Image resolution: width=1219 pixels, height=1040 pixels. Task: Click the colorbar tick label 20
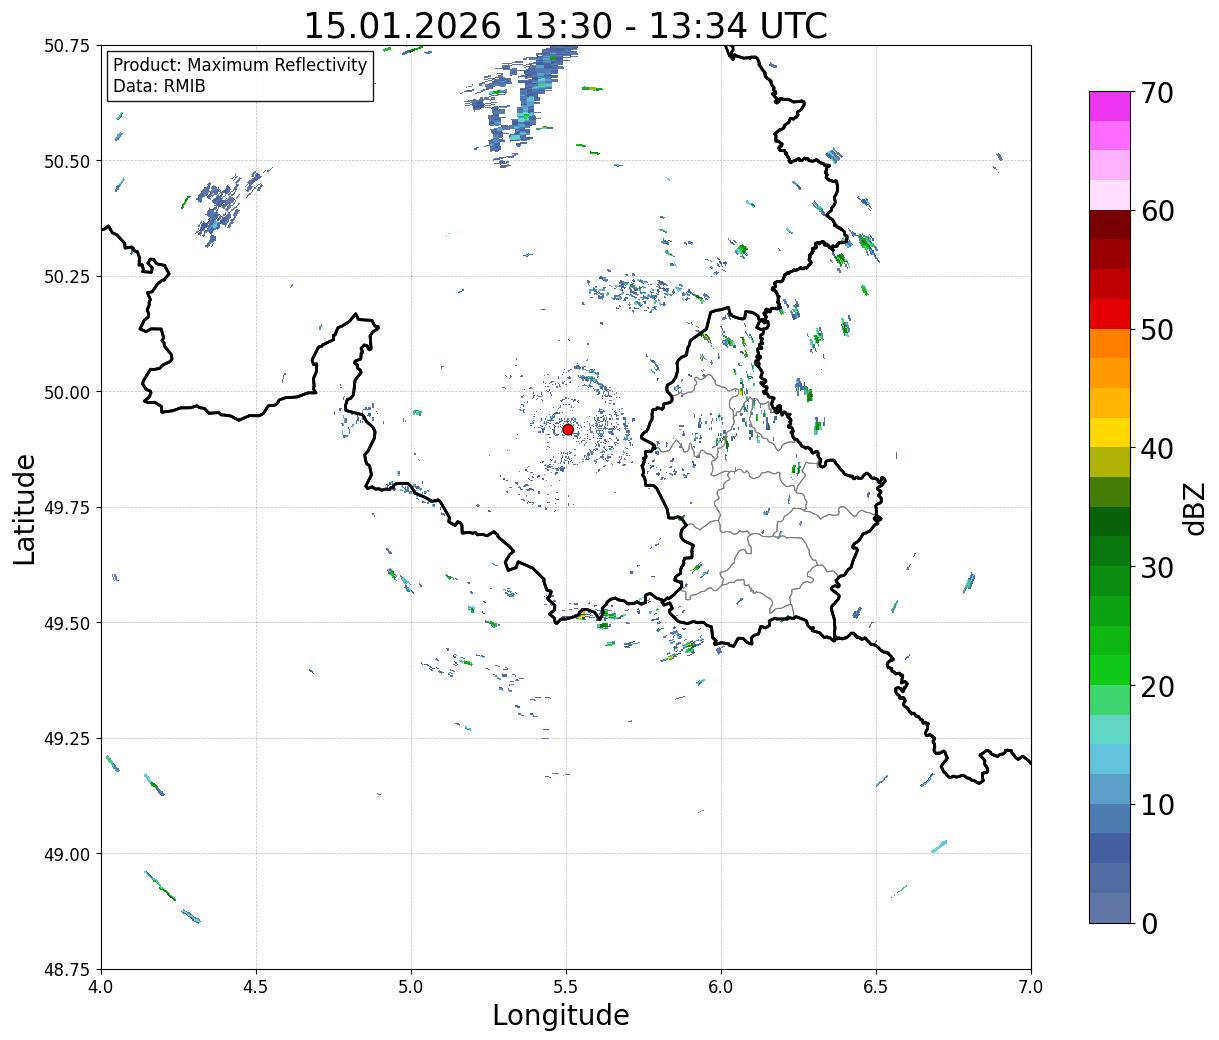(1157, 686)
